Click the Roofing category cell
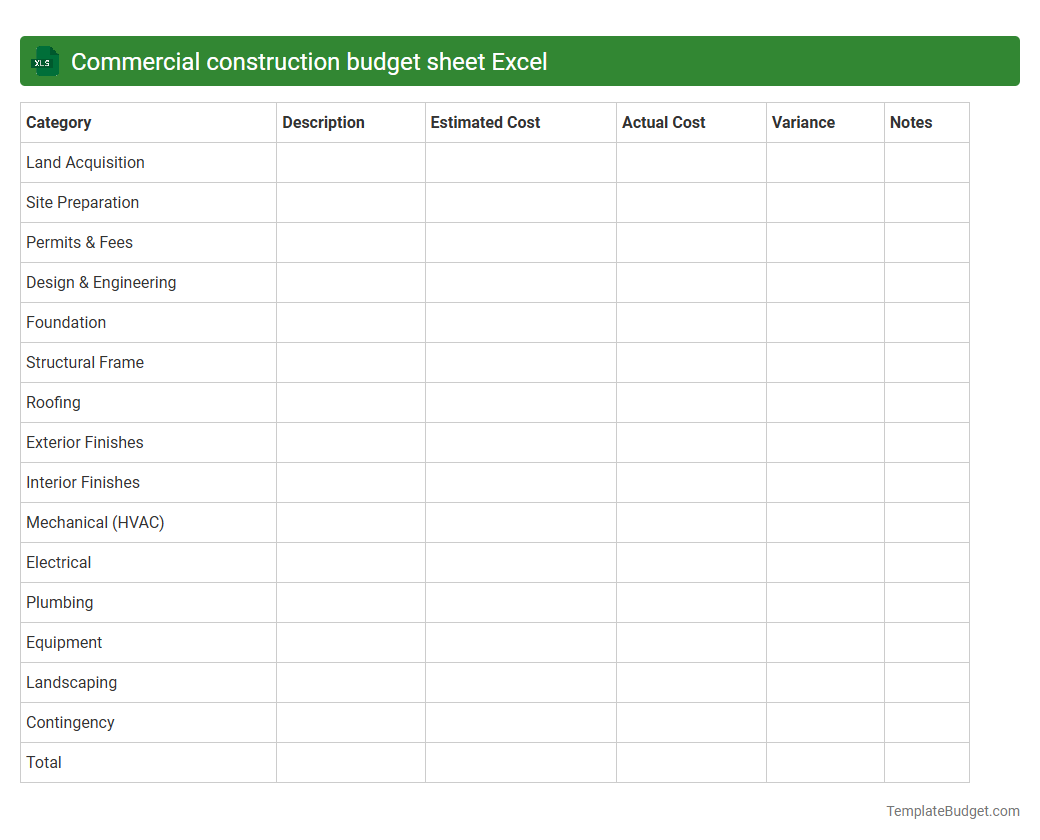 [x=53, y=402]
